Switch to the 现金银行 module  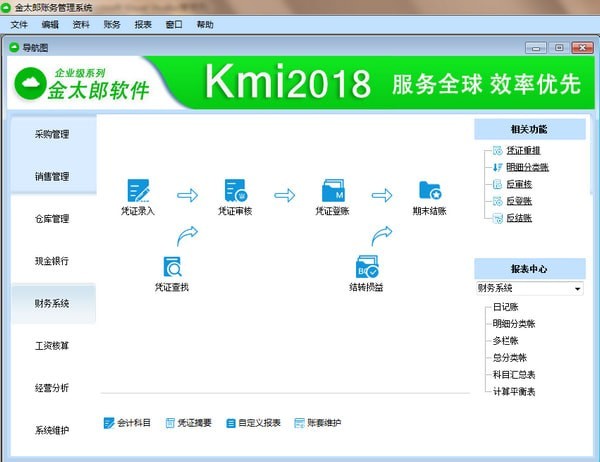(53, 261)
